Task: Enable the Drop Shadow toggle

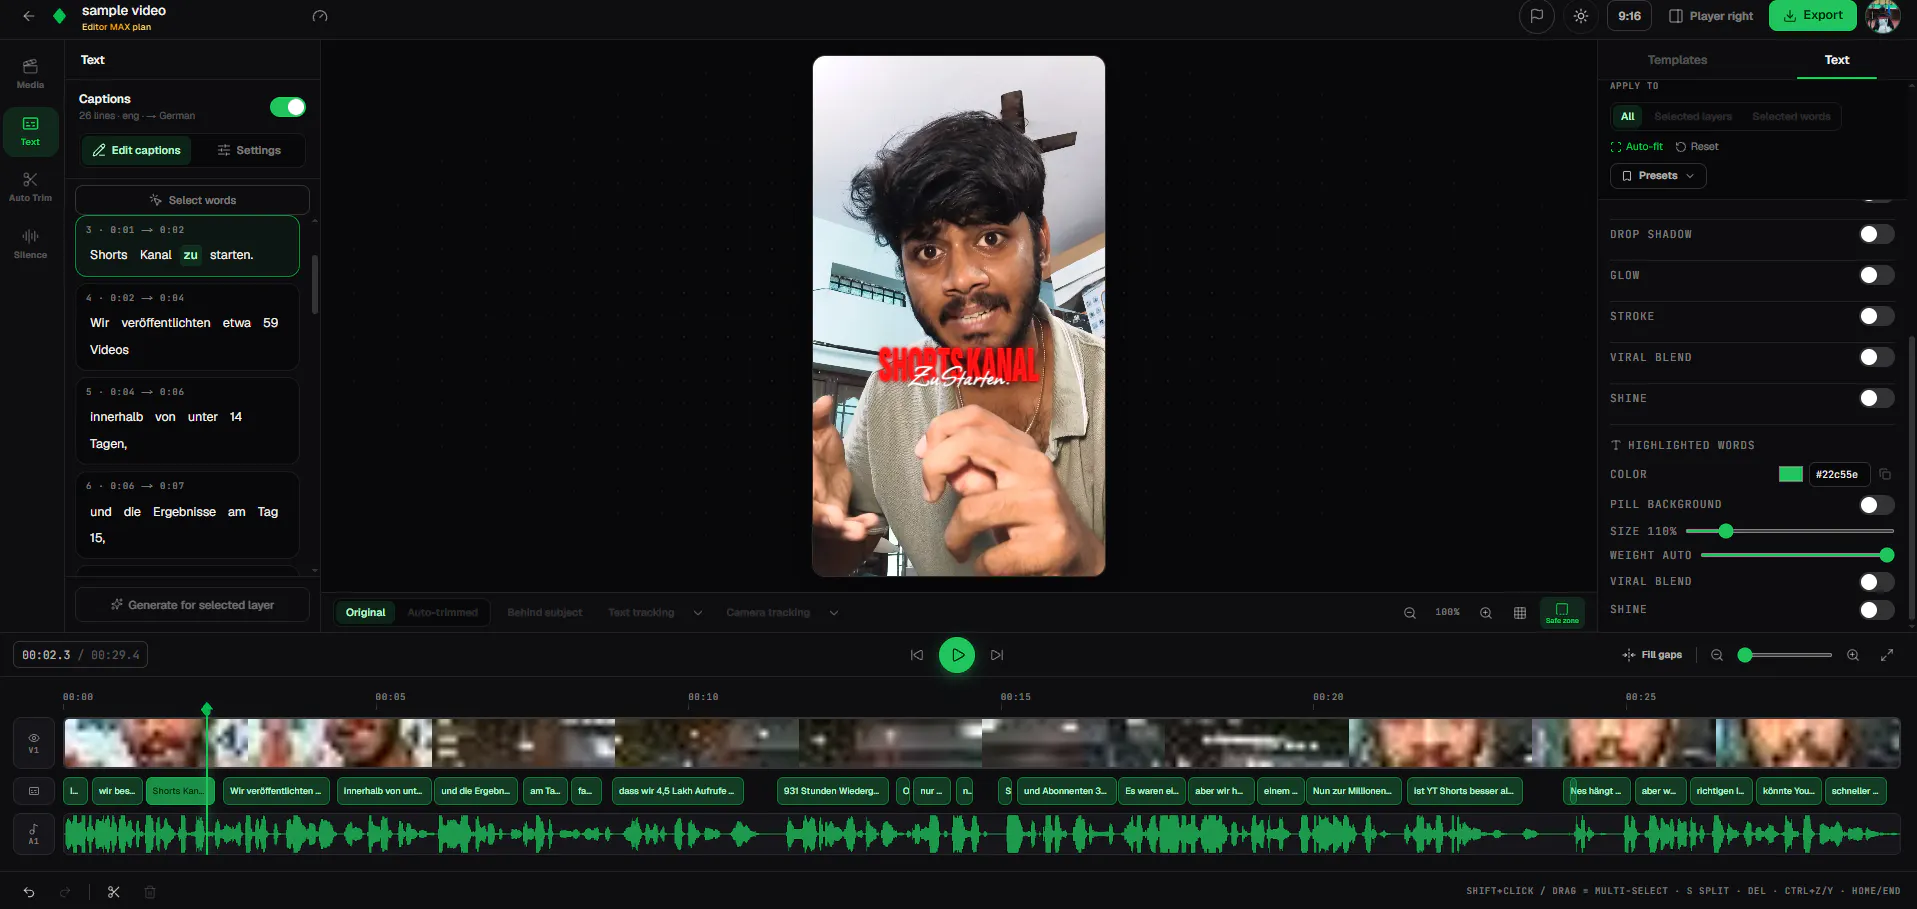Action: click(x=1876, y=234)
